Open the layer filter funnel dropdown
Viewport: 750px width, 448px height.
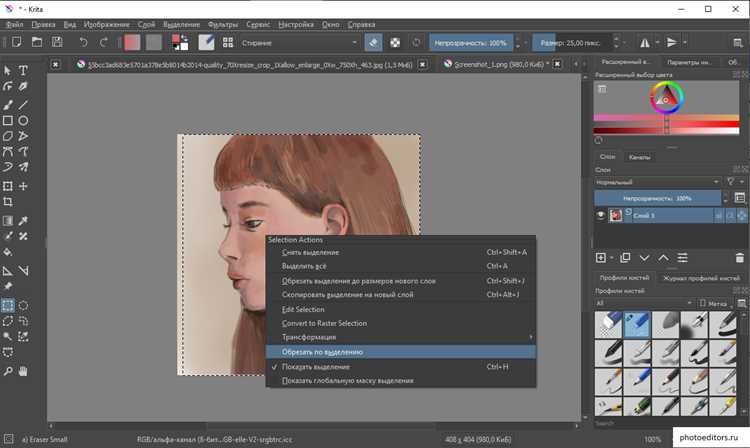(x=734, y=182)
